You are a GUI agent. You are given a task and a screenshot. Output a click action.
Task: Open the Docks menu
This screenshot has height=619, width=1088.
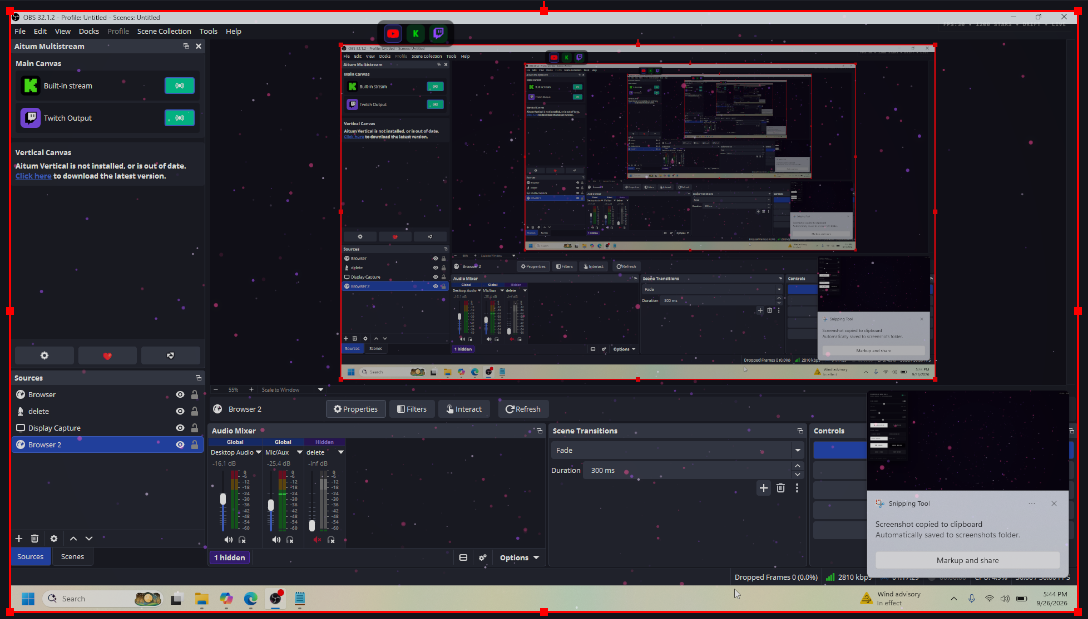tap(89, 31)
